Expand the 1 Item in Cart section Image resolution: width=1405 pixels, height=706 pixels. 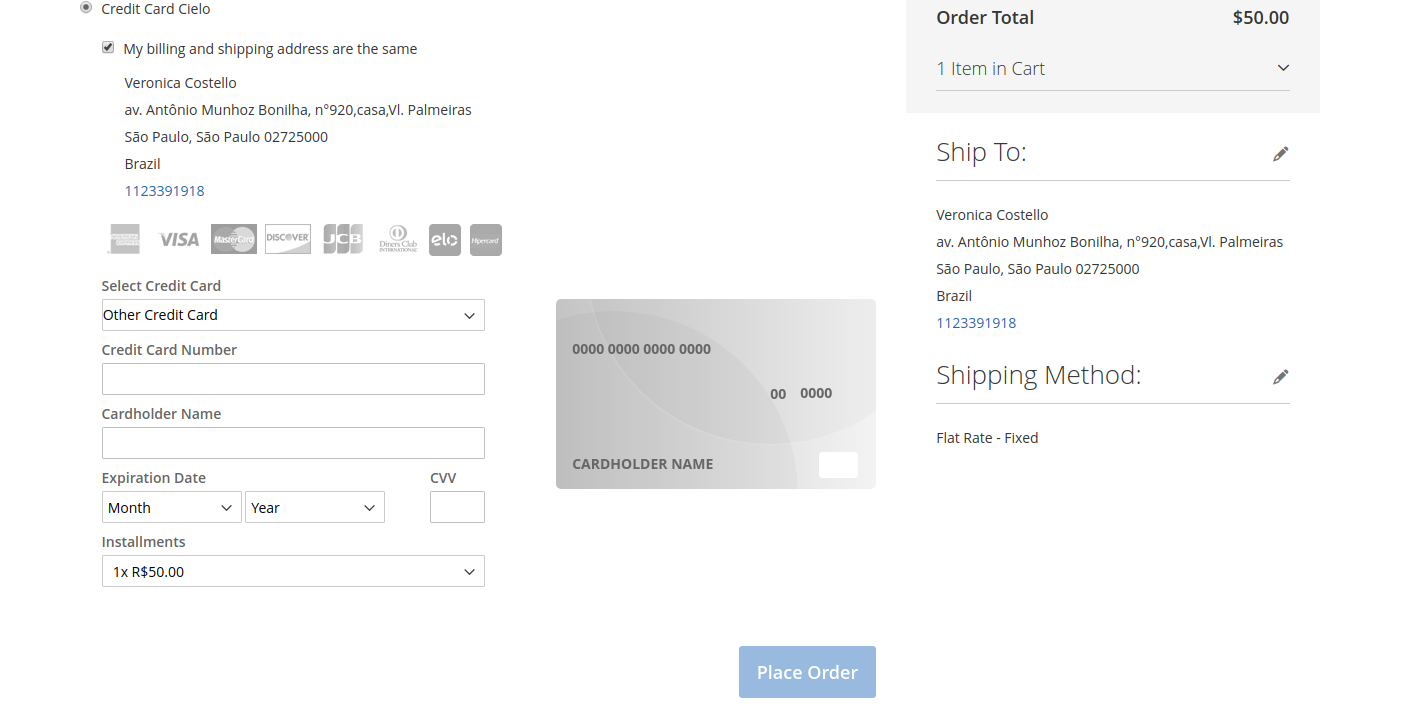coord(1113,68)
